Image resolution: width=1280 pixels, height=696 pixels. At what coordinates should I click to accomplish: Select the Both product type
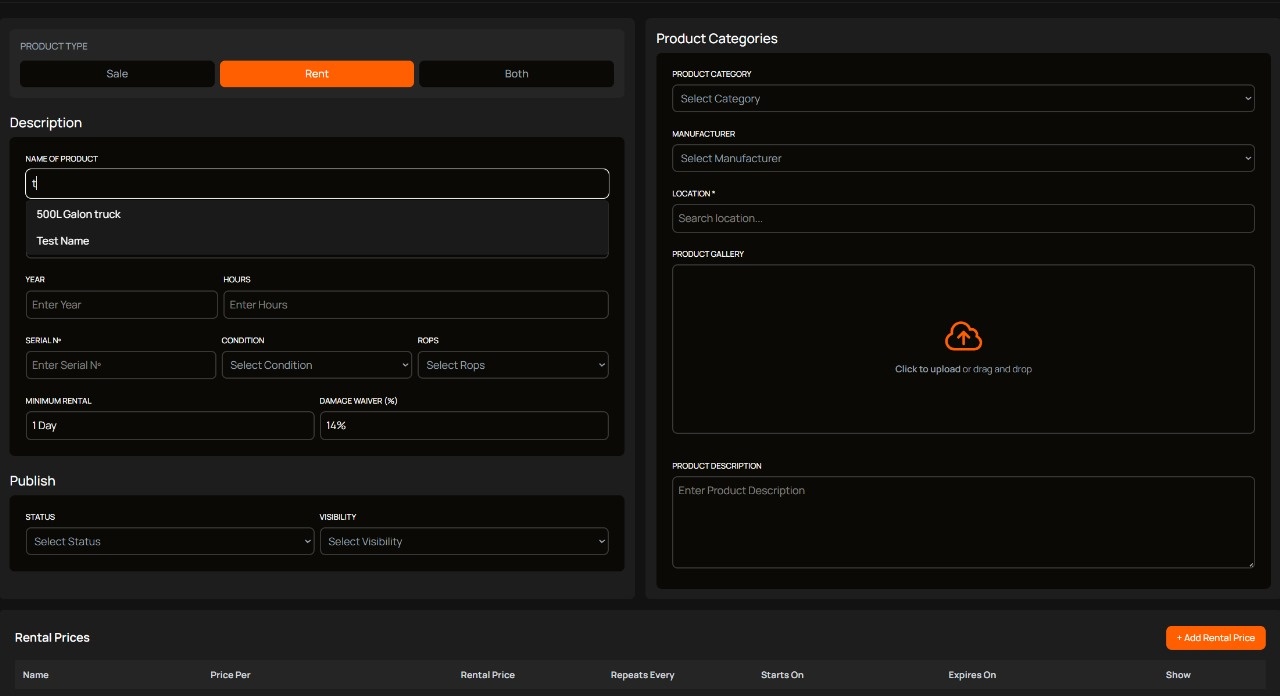pos(516,74)
